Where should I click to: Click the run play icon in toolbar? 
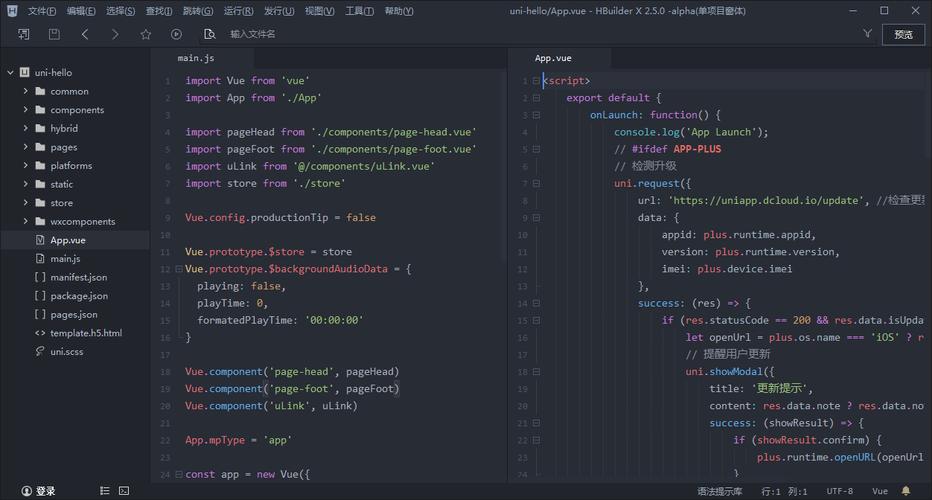[177, 34]
